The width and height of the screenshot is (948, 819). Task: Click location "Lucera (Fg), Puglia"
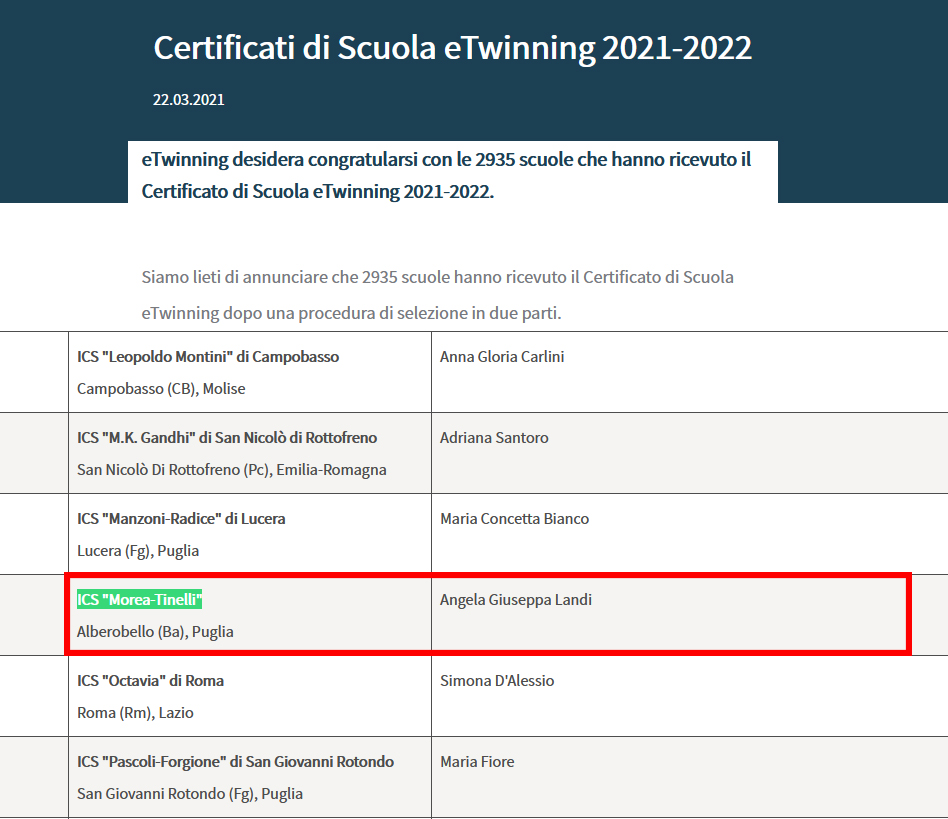tap(138, 551)
